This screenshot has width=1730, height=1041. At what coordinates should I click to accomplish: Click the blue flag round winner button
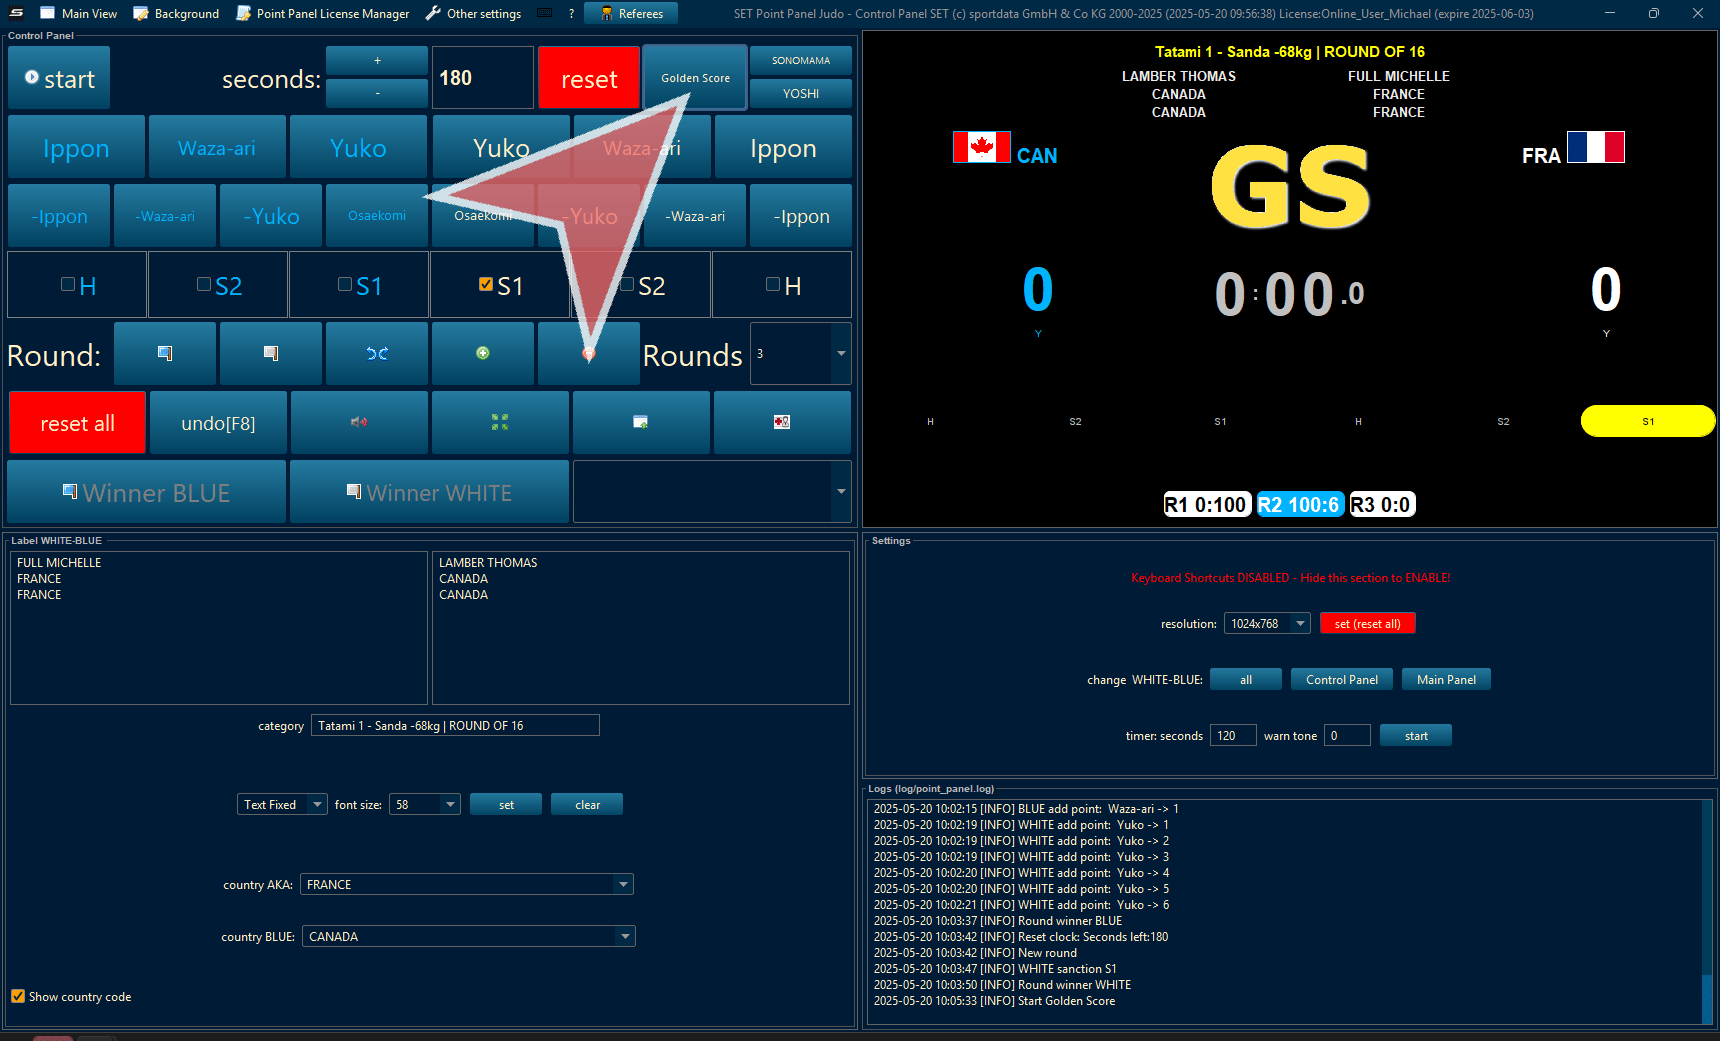165,353
